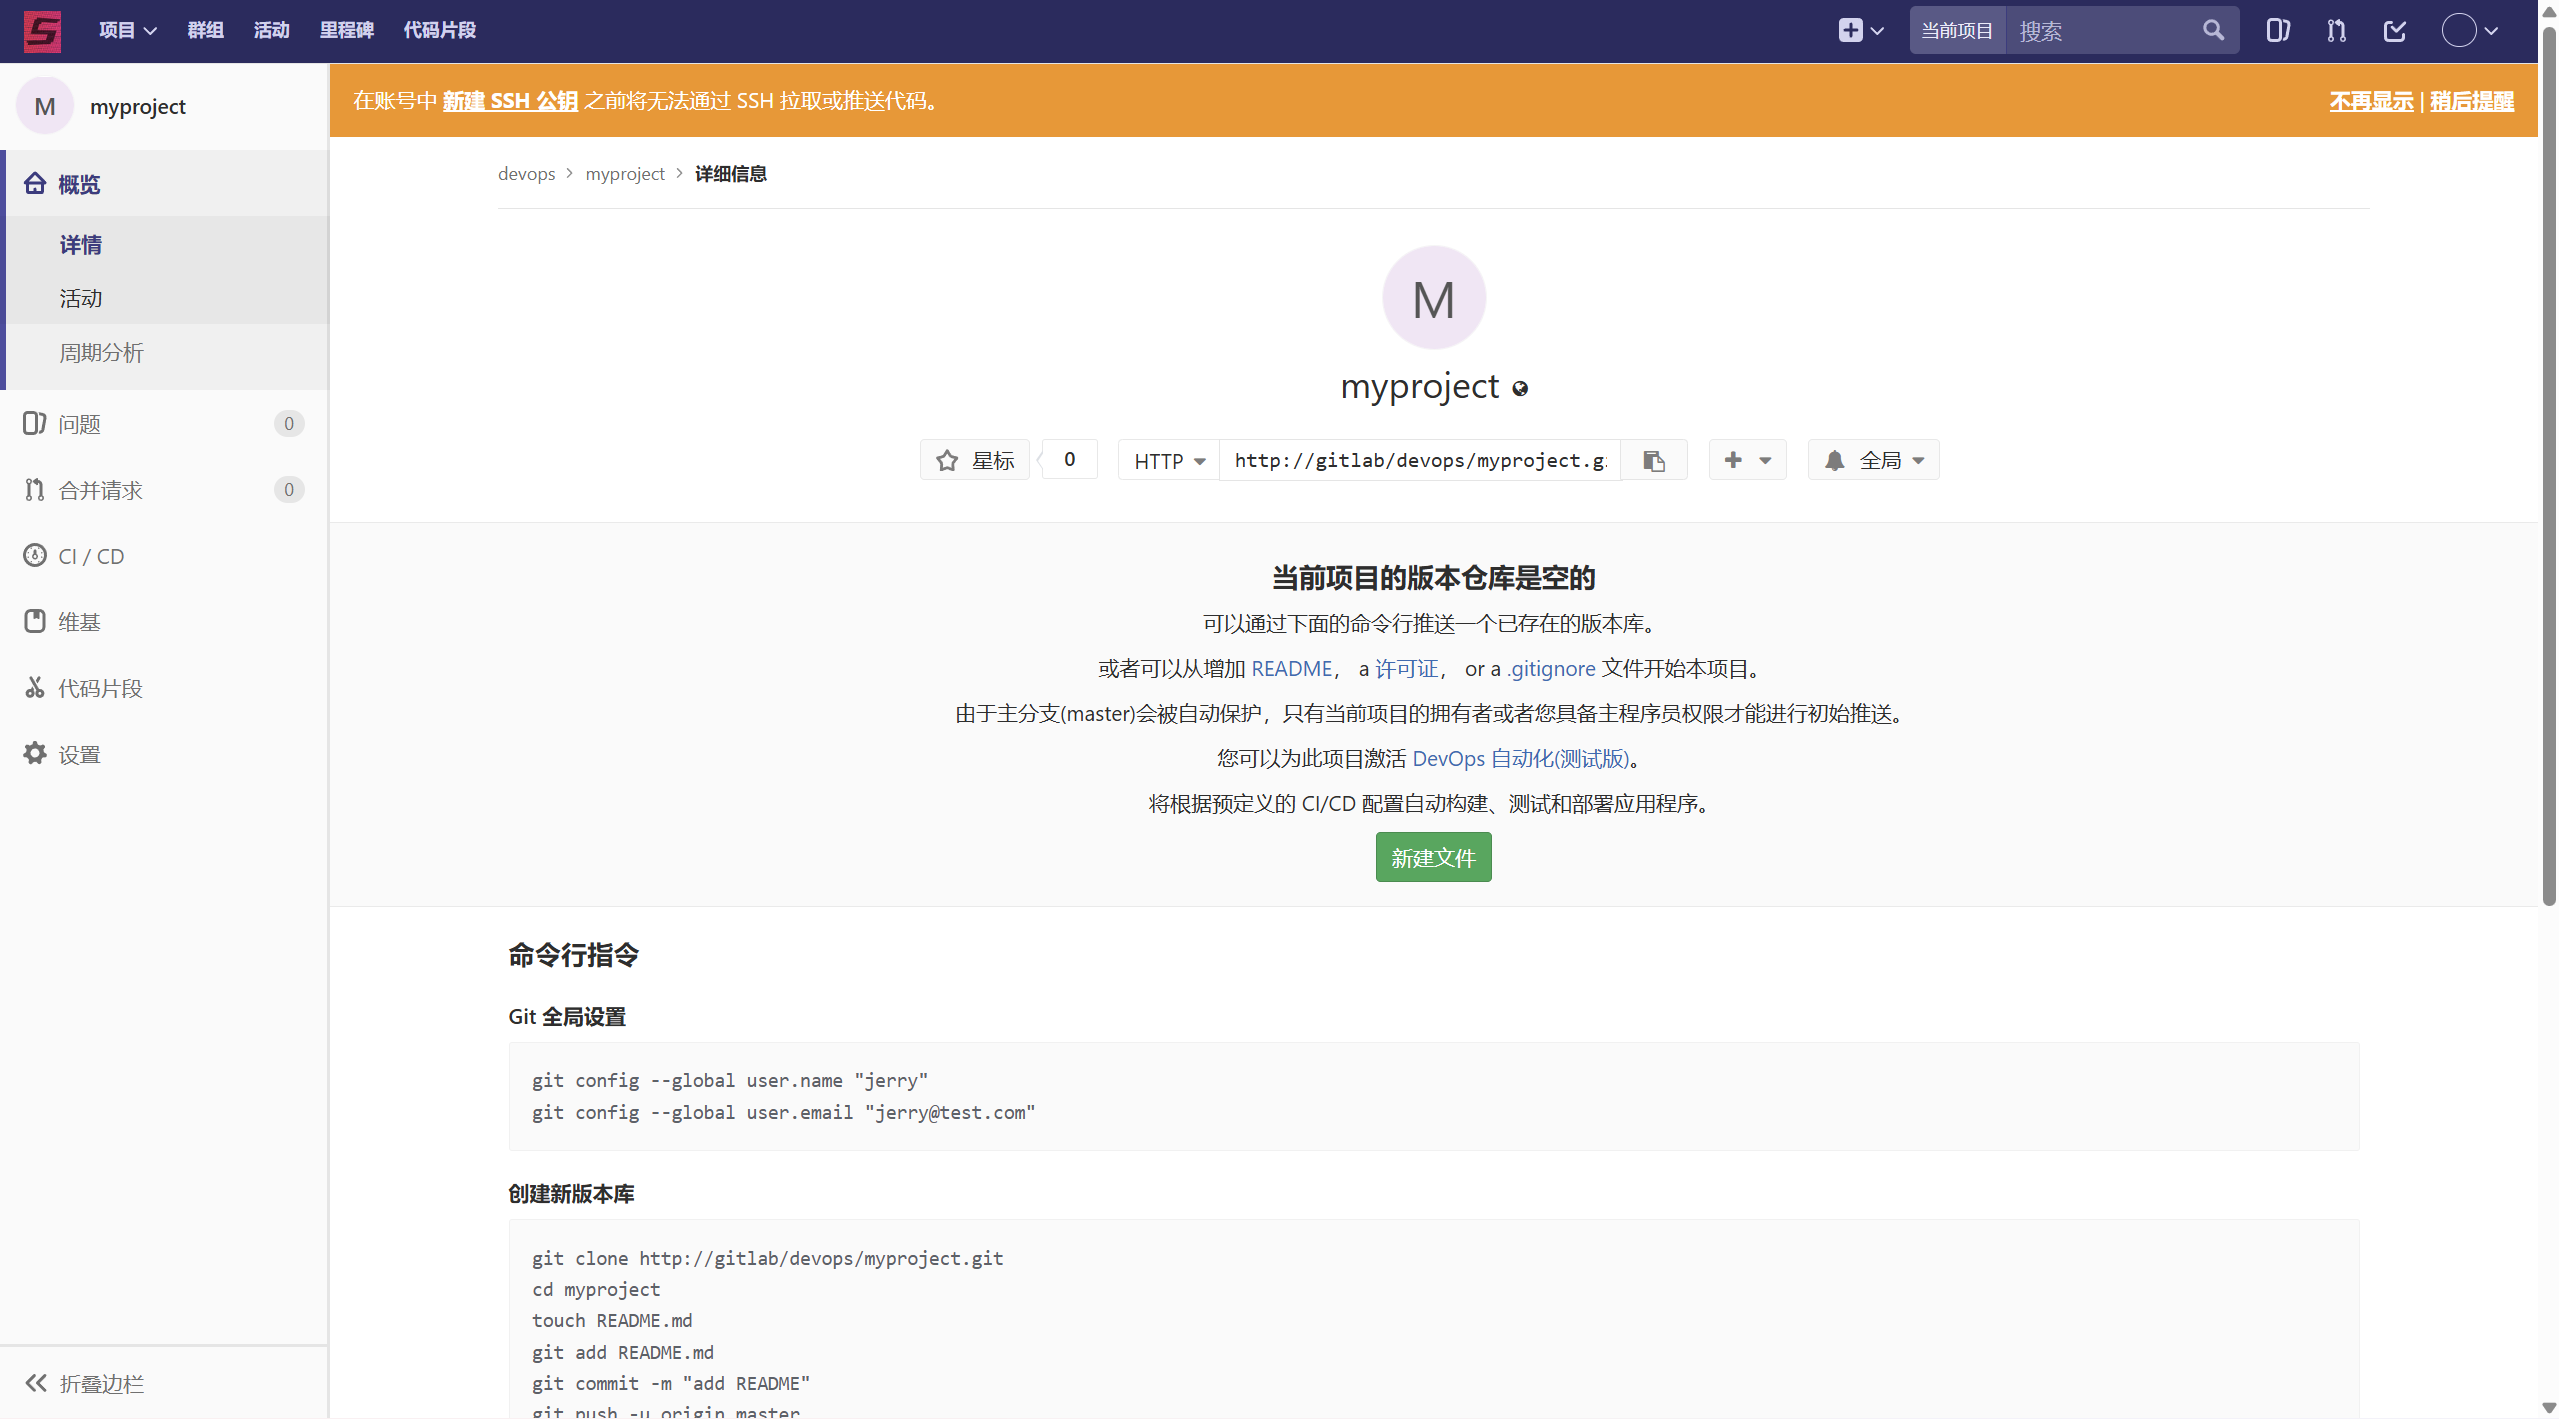Viewport: 2559px width, 1419px height.
Task: Click the Snippets scissors icon in sidebar
Action: coord(35,687)
